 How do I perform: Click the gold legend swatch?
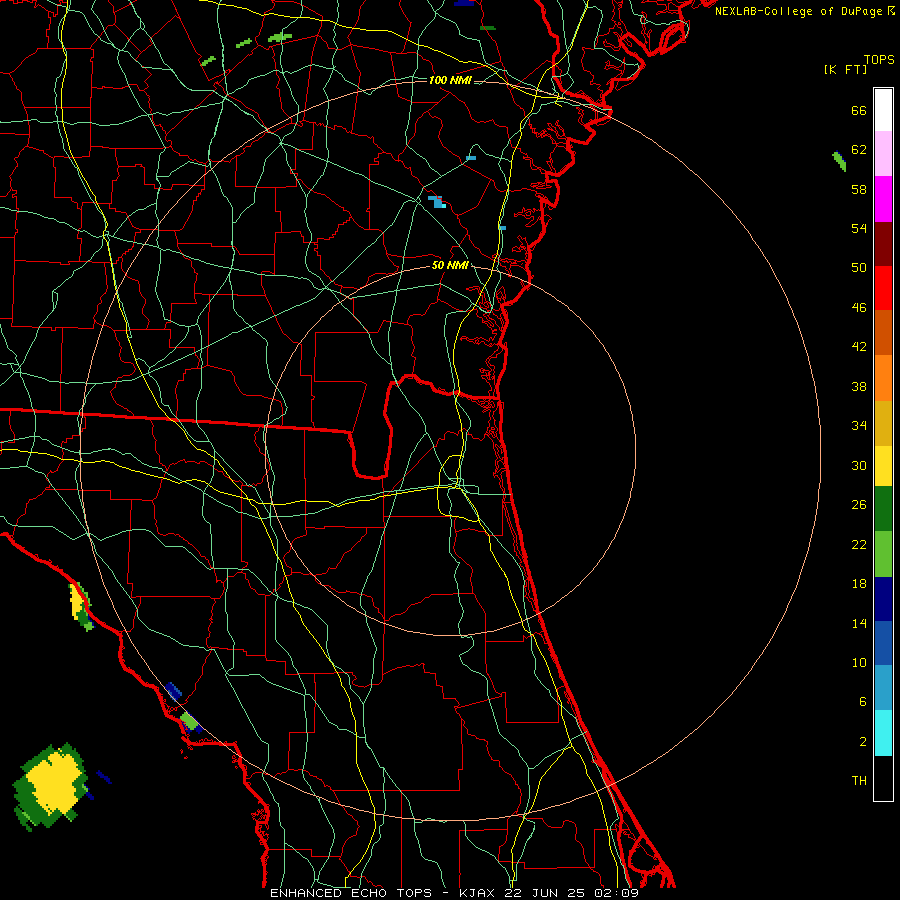tap(883, 424)
